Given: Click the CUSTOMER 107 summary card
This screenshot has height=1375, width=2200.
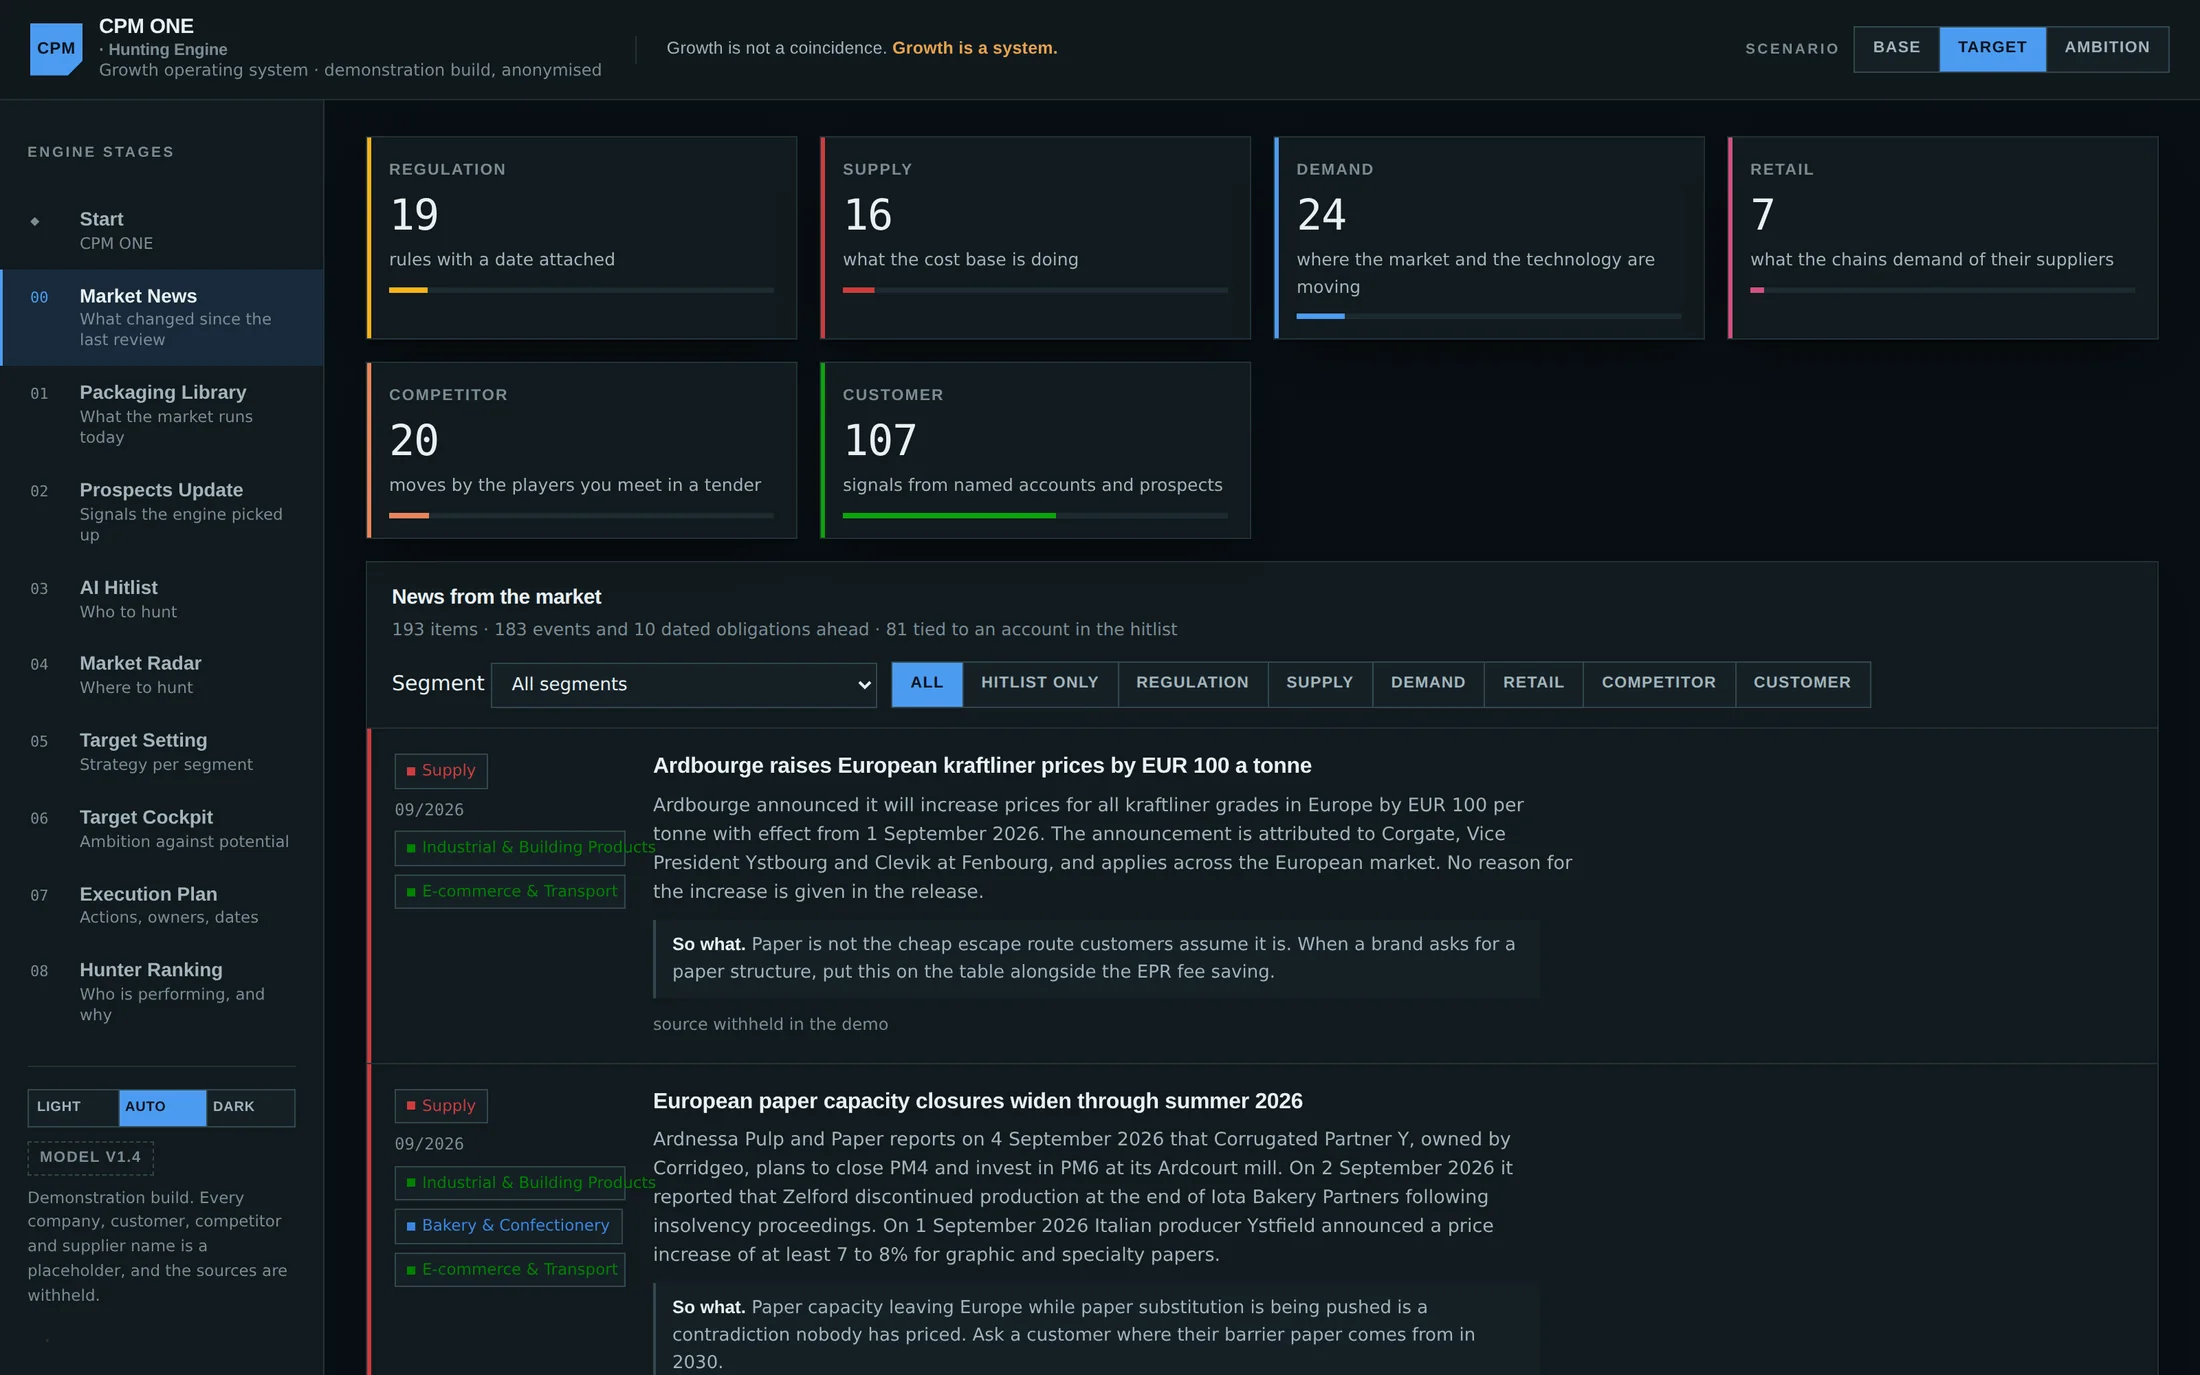Looking at the screenshot, I should [x=1036, y=450].
